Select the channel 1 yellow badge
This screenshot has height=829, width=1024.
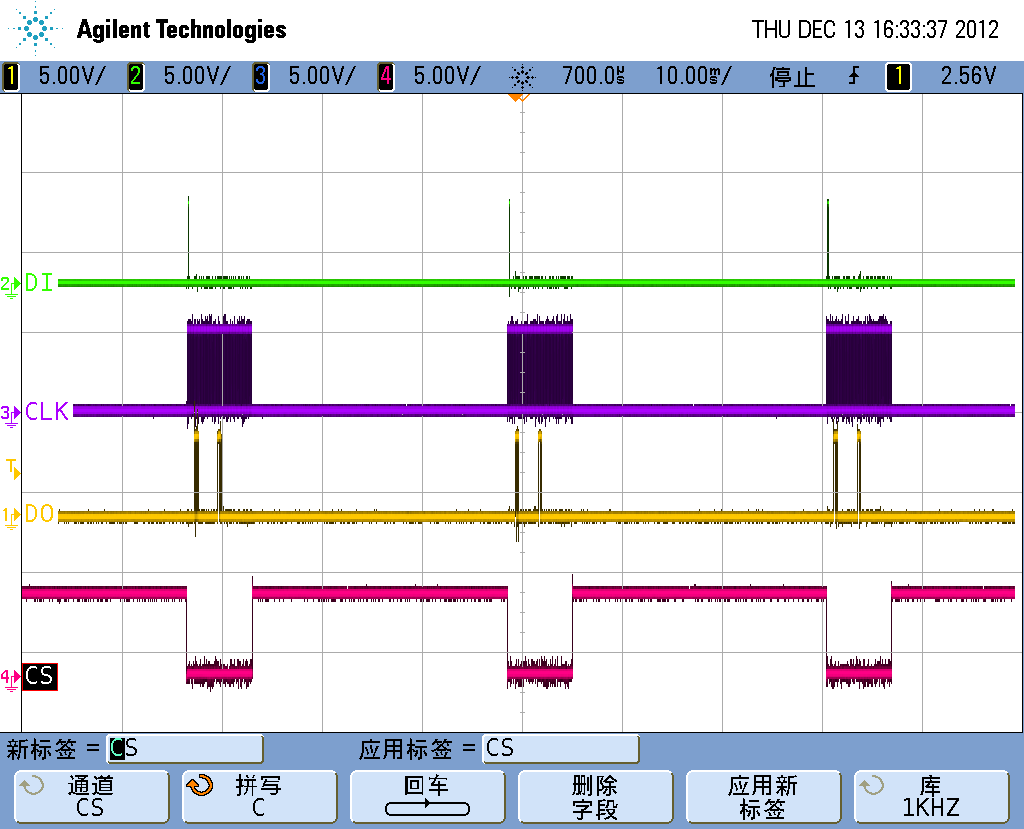point(11,76)
